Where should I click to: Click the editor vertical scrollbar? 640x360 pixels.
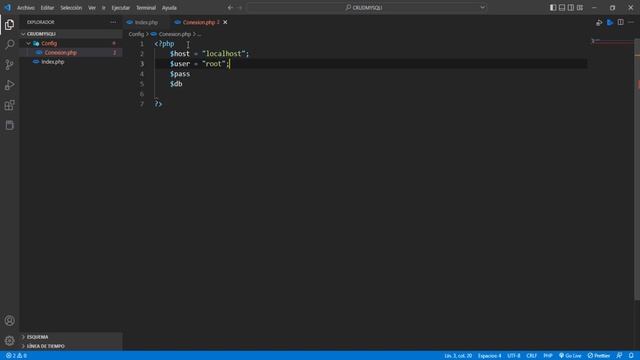coord(637,169)
